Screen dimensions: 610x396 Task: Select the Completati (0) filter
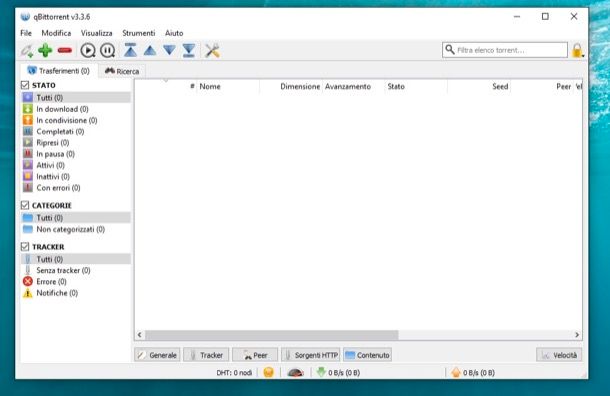[76, 131]
